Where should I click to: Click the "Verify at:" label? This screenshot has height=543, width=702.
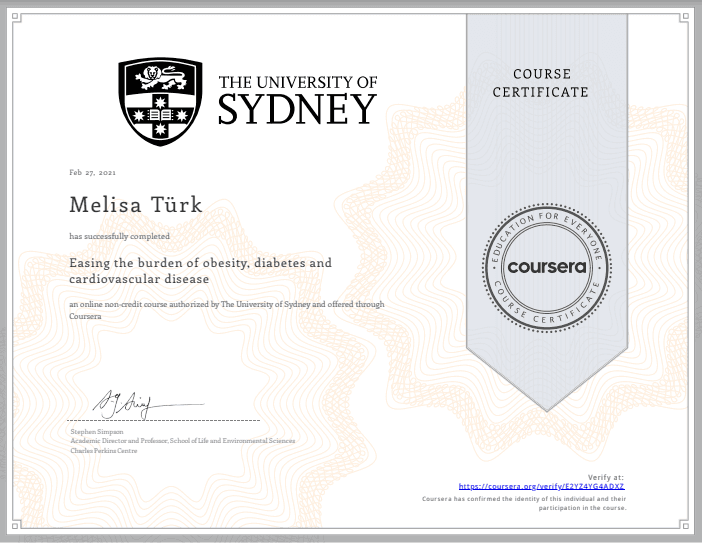(608, 476)
